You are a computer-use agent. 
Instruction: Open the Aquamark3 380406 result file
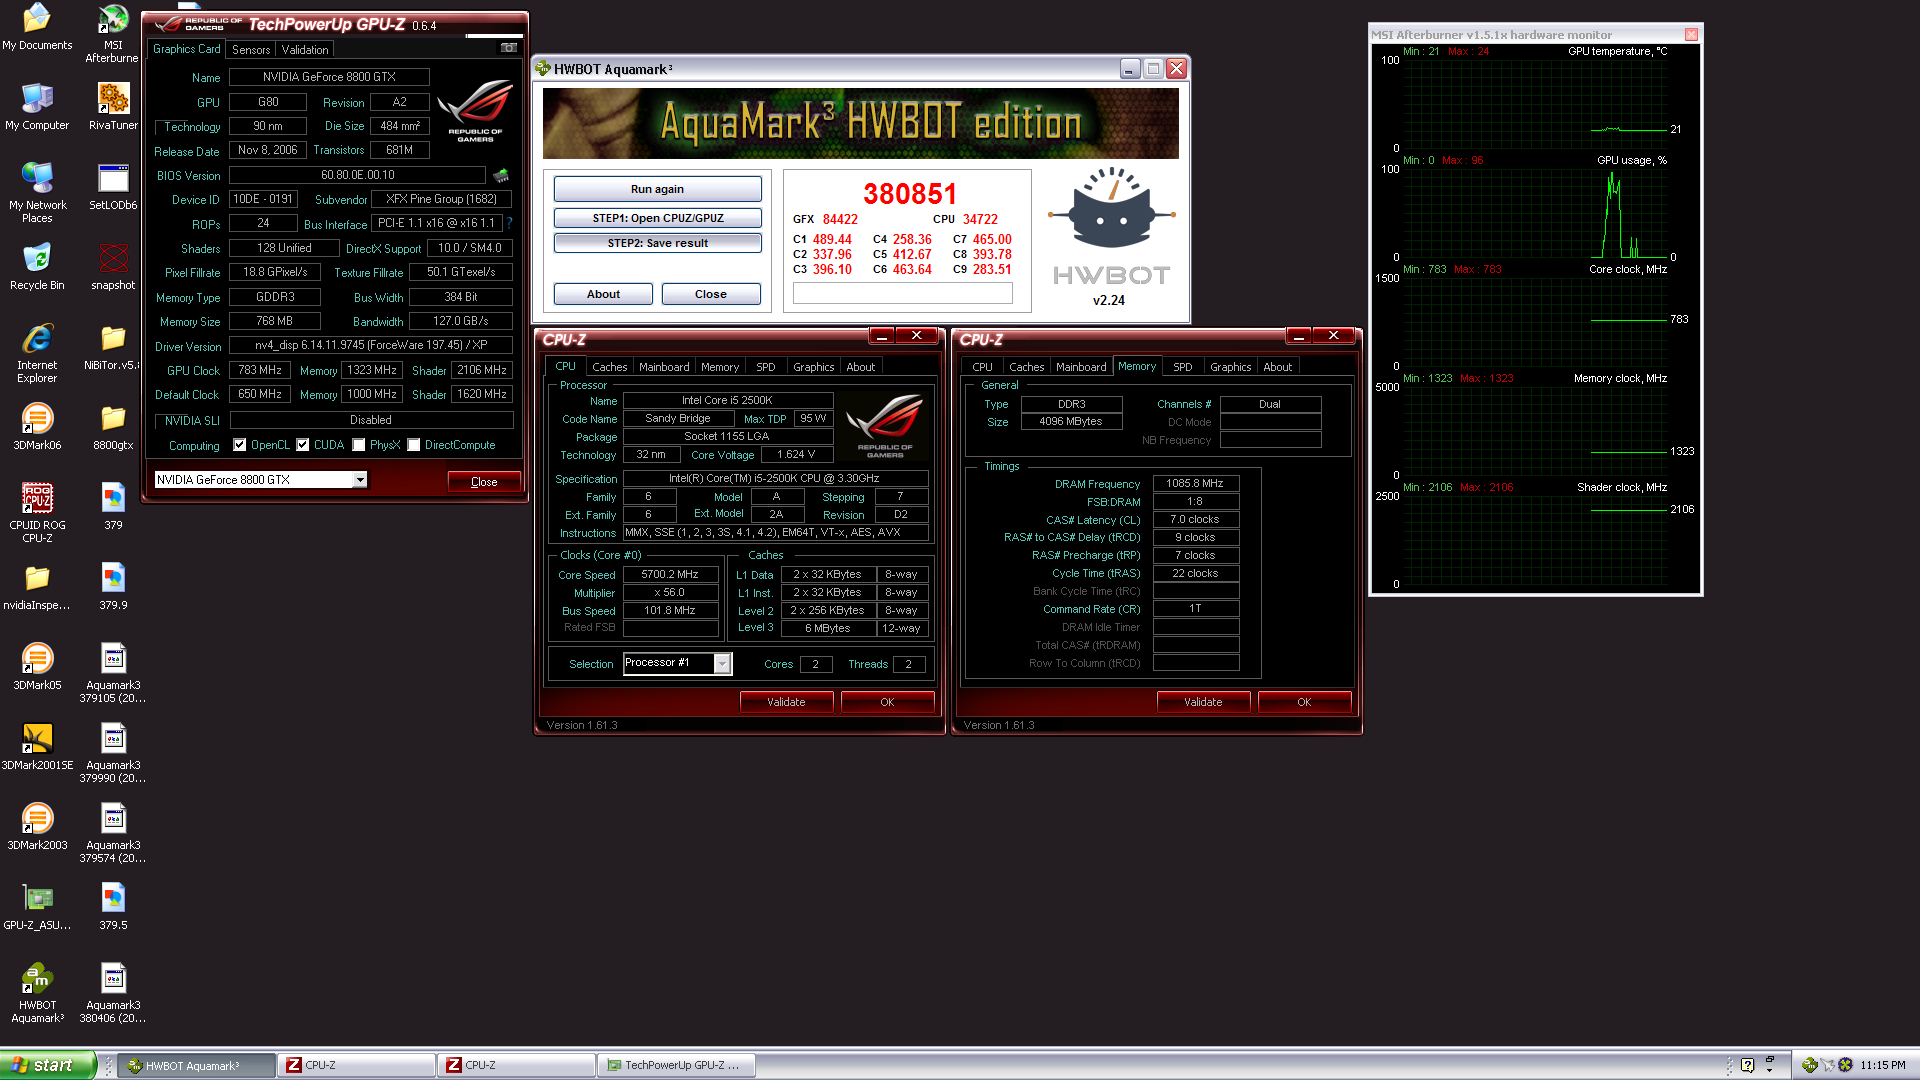[113, 993]
